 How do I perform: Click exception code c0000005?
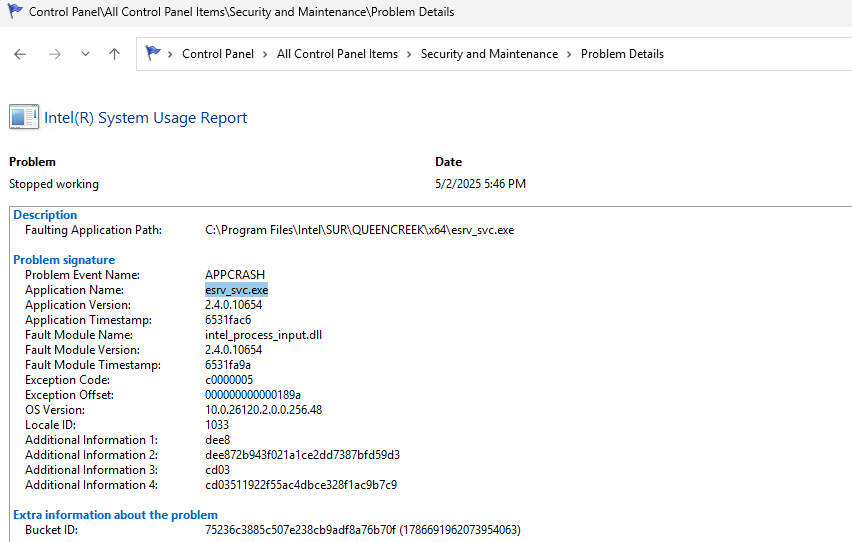point(229,379)
